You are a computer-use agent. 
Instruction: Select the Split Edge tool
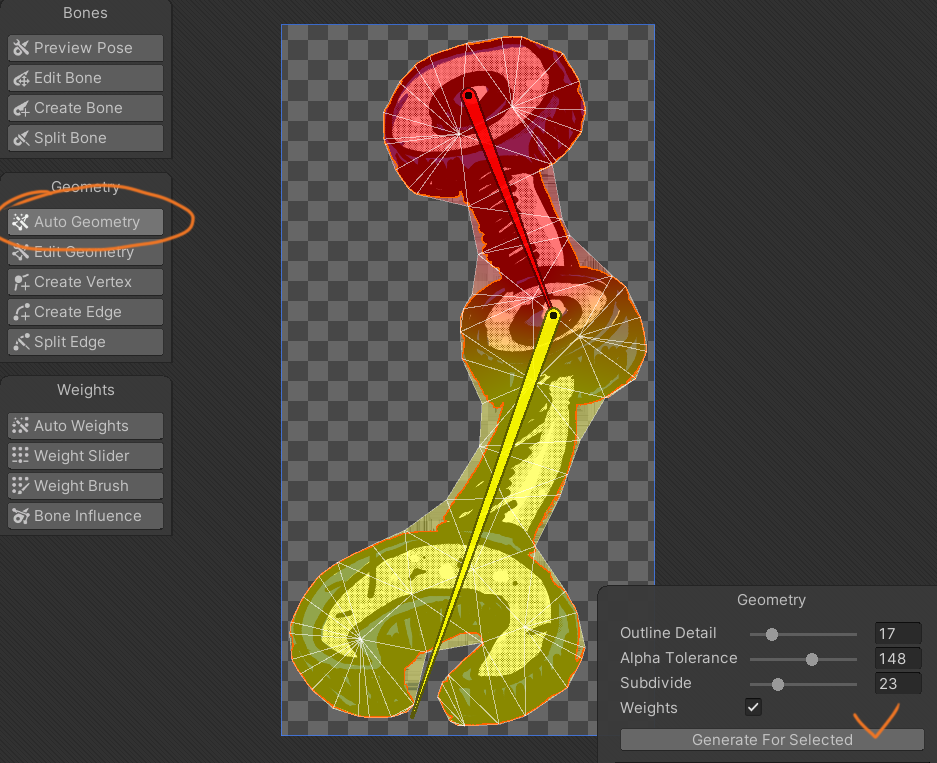(x=85, y=342)
